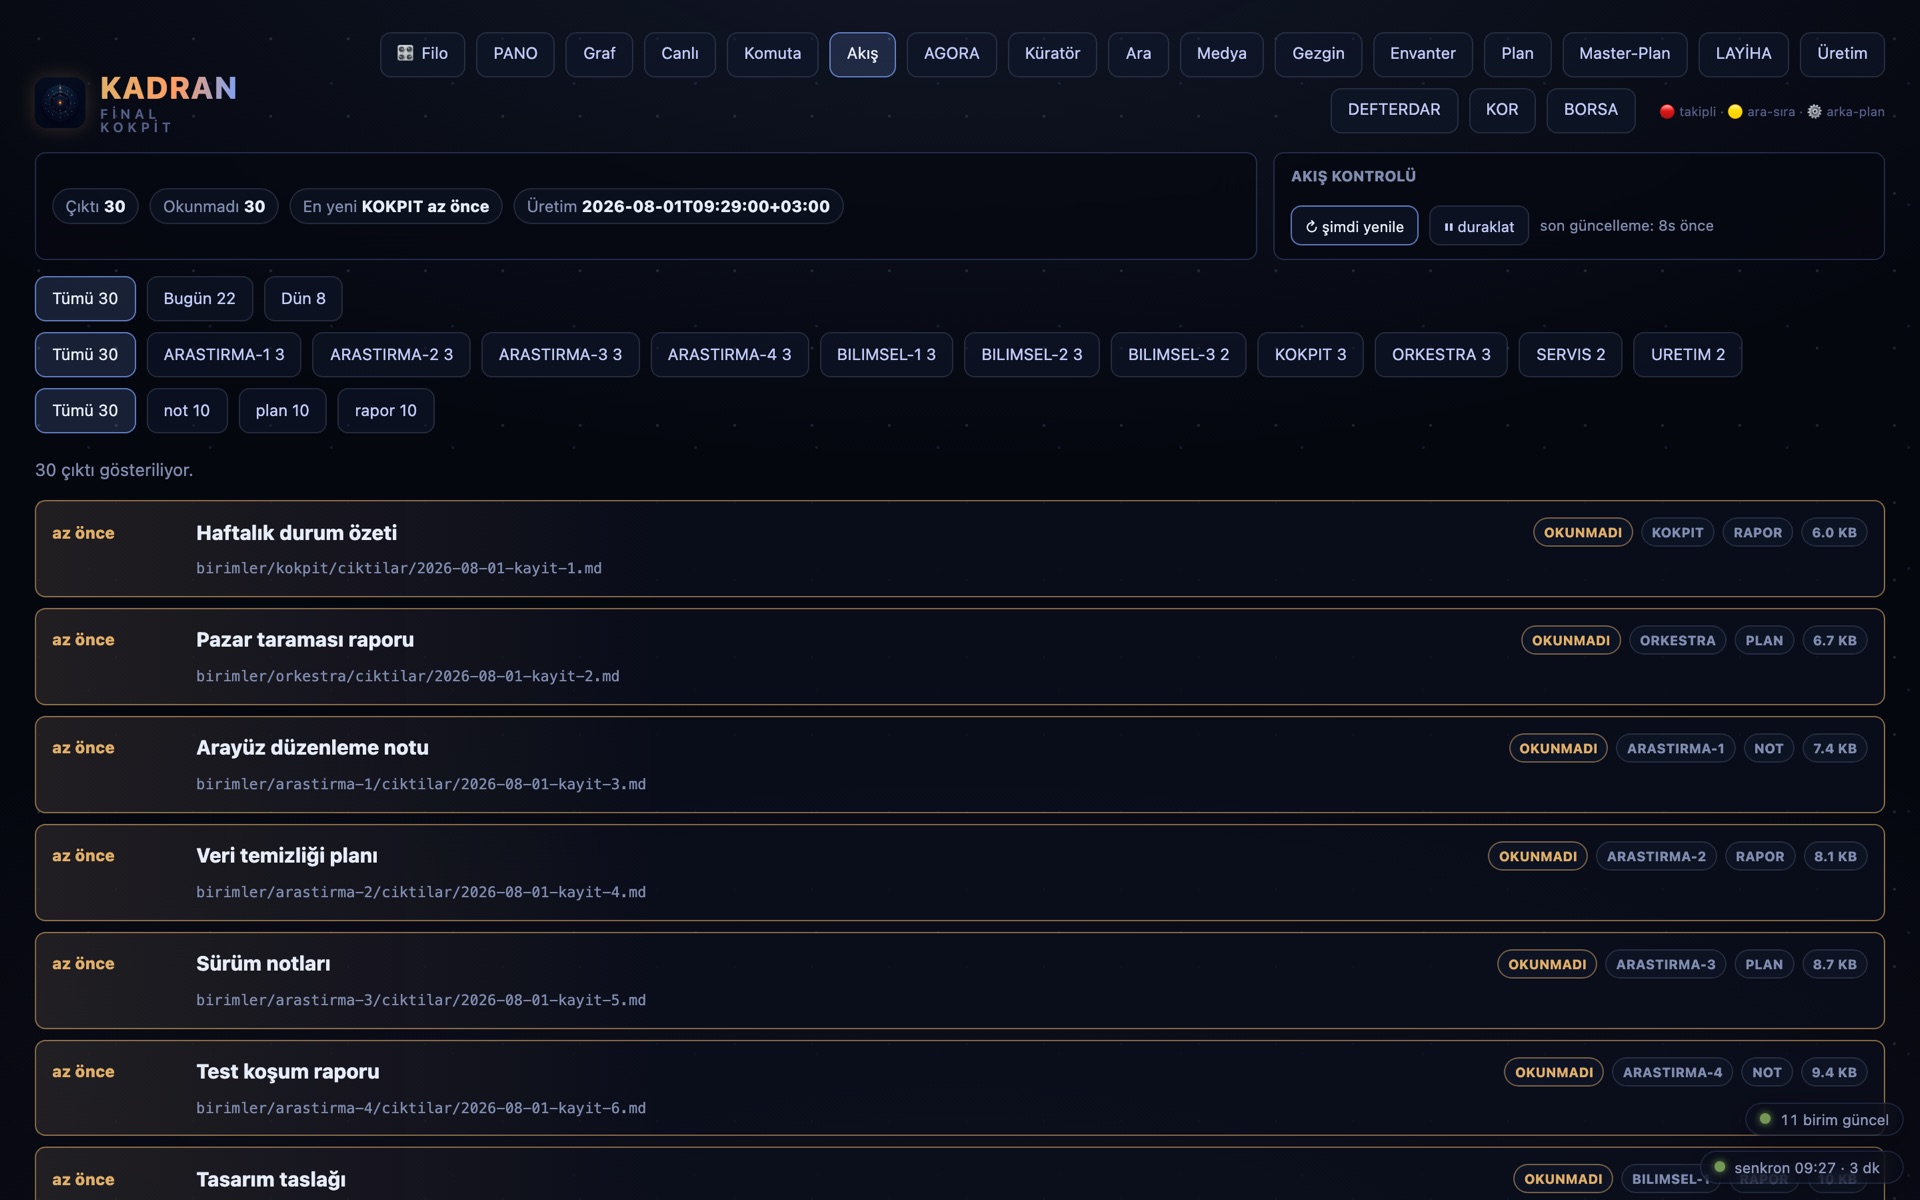Click the ORKESTRA tag on Pazar taraması raporu
This screenshot has width=1920, height=1200.
coord(1677,640)
